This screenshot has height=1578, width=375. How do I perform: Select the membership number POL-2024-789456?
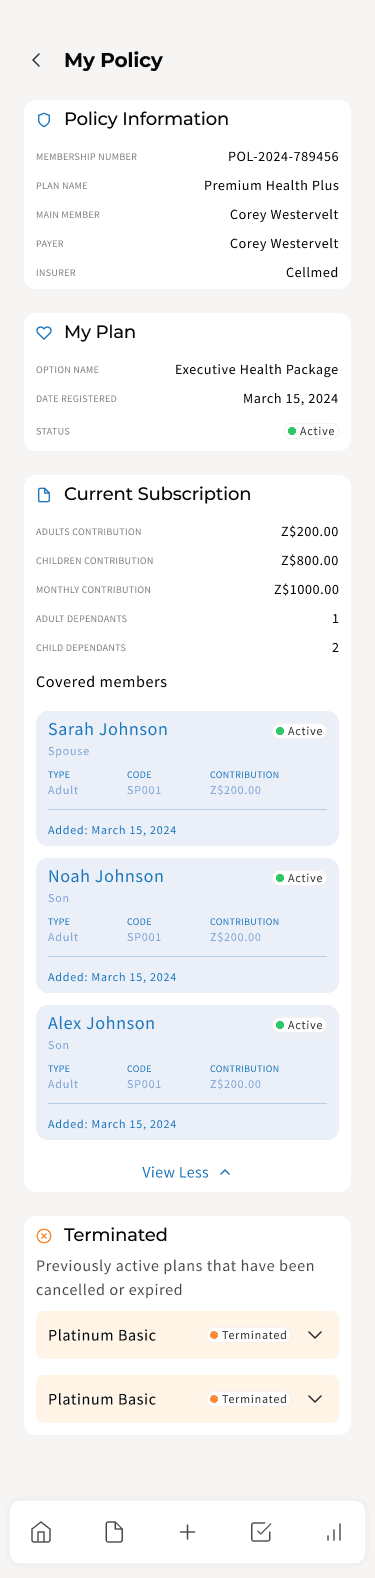[283, 157]
